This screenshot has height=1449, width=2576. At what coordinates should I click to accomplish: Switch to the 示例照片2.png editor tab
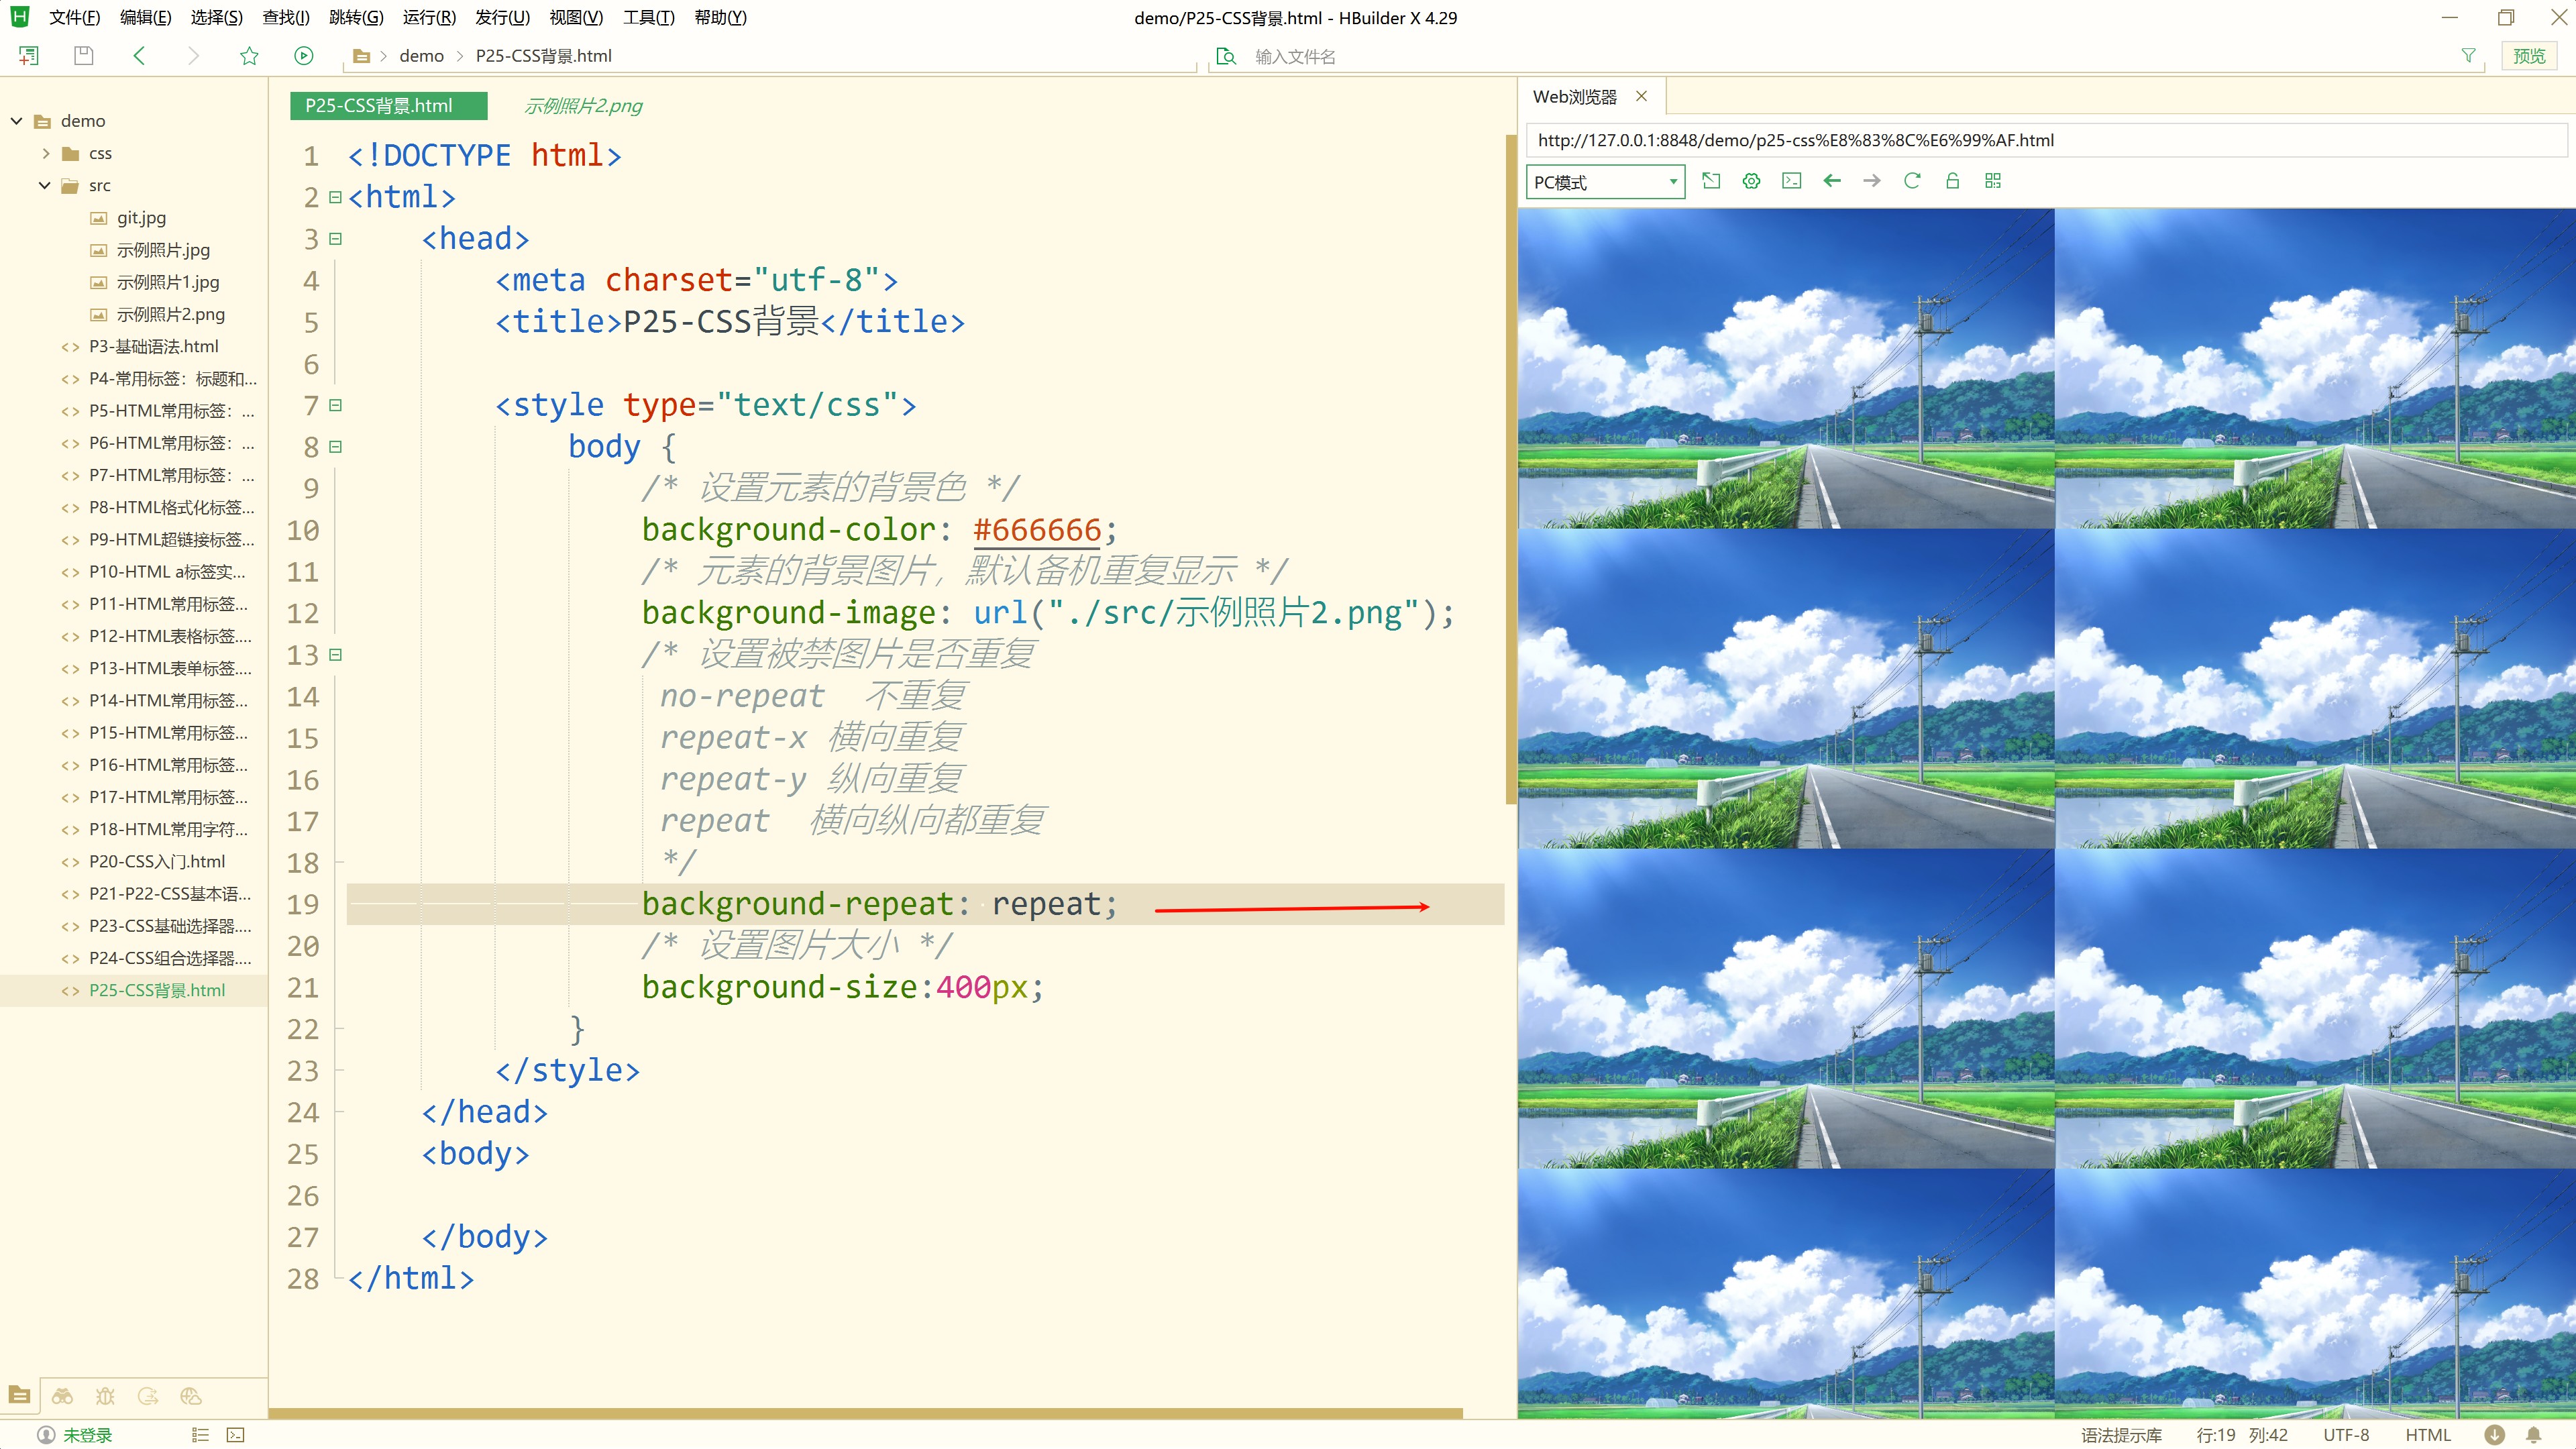click(x=583, y=106)
